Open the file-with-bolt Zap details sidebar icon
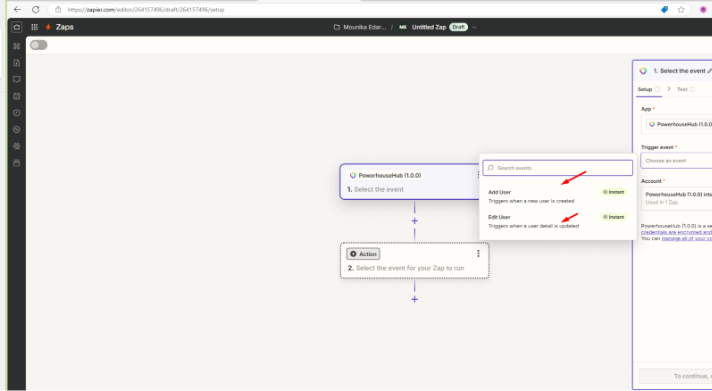 tap(17, 63)
